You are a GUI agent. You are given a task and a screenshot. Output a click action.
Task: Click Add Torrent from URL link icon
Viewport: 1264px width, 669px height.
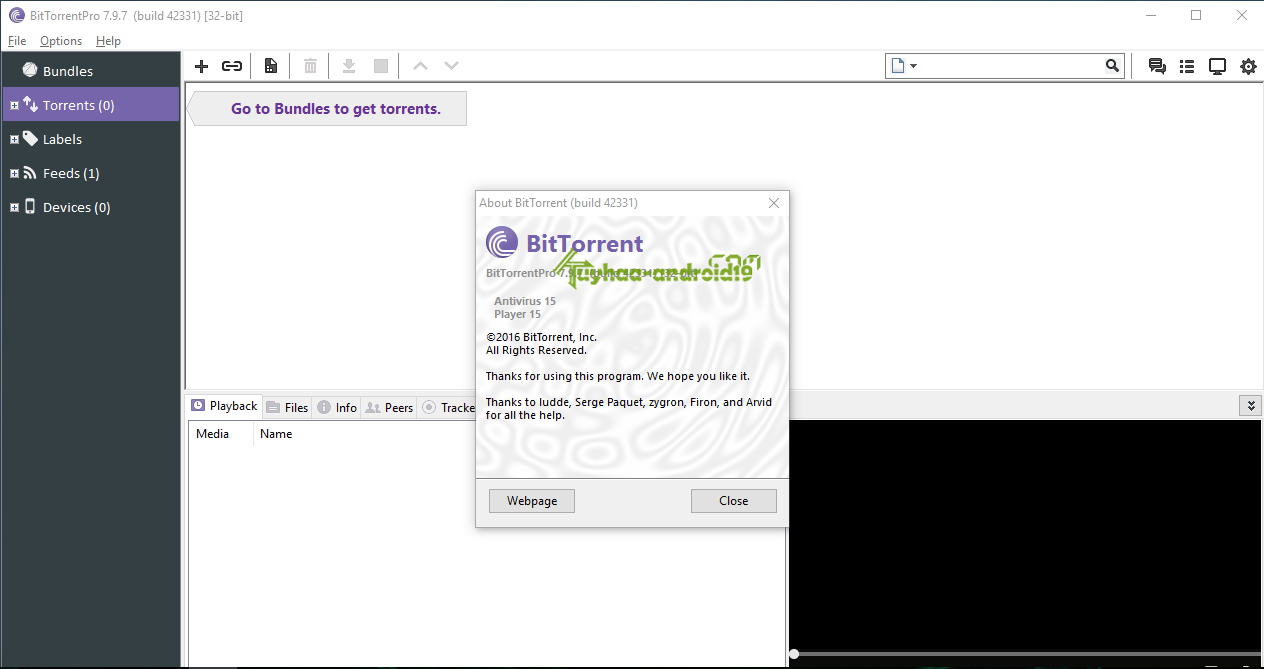tap(232, 66)
